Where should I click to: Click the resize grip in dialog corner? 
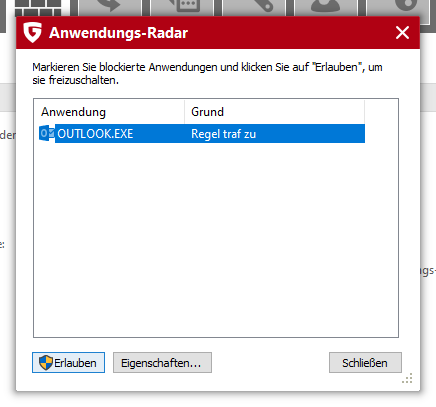point(408,378)
